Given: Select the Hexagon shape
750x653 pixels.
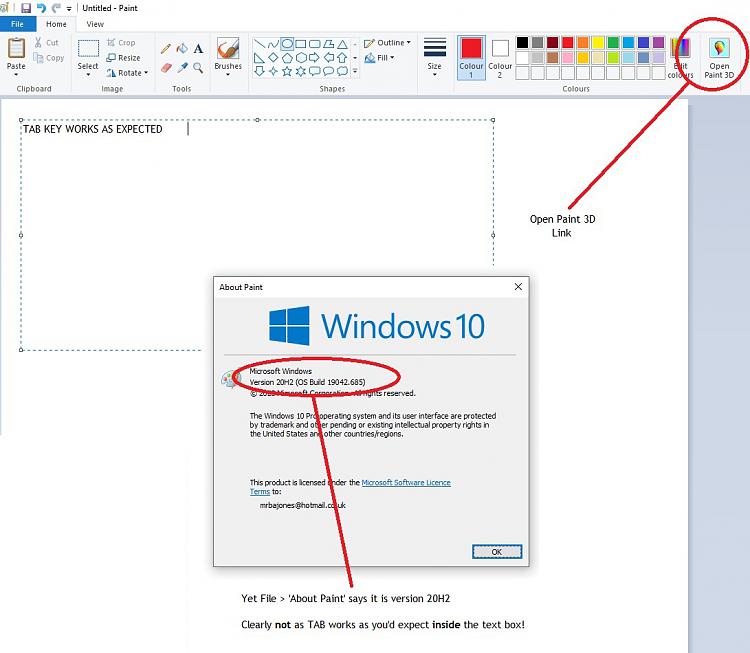Looking at the screenshot, I should click(301, 58).
